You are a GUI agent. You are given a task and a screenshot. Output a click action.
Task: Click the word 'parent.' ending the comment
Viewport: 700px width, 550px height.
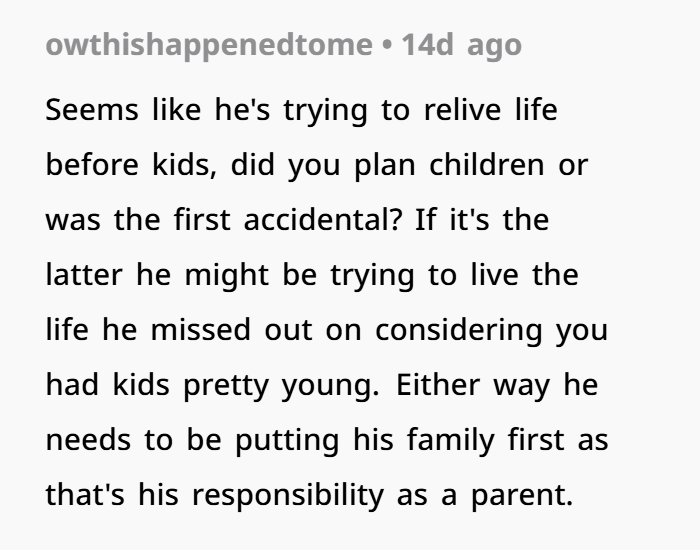point(522,496)
